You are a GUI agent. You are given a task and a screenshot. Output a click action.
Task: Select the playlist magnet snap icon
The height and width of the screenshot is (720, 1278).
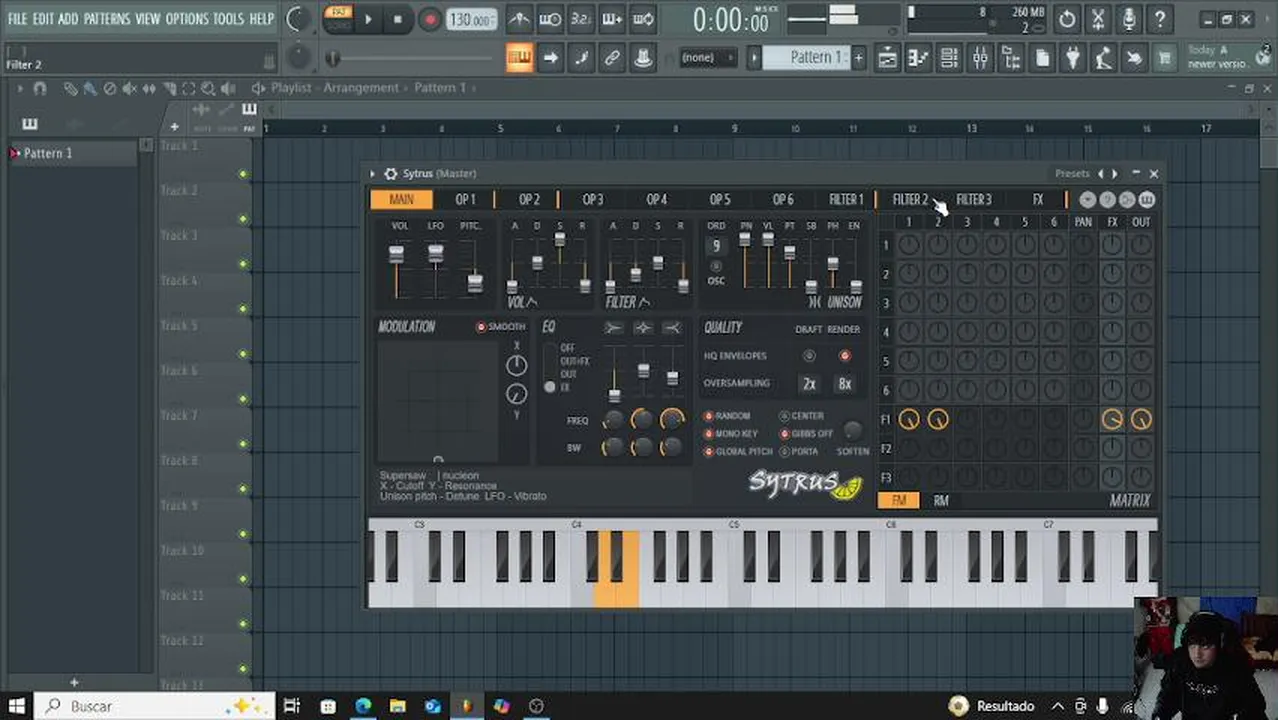pyautogui.click(x=40, y=88)
